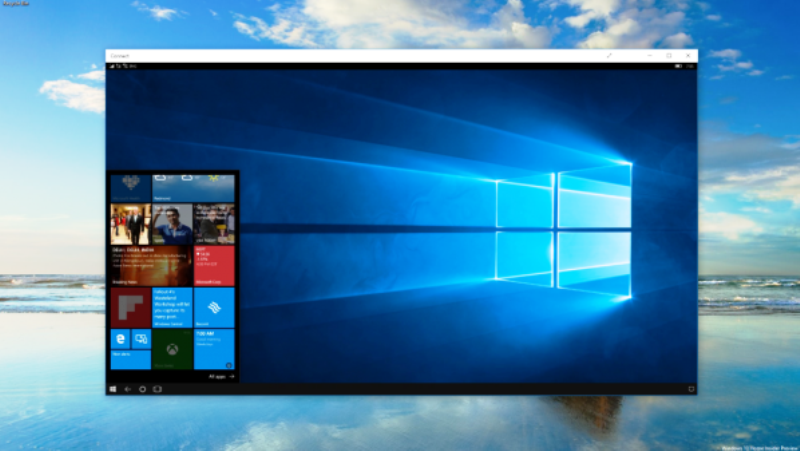The height and width of the screenshot is (451, 800).
Task: Toggle full-screen arrows in Connect title bar
Action: coord(608,55)
